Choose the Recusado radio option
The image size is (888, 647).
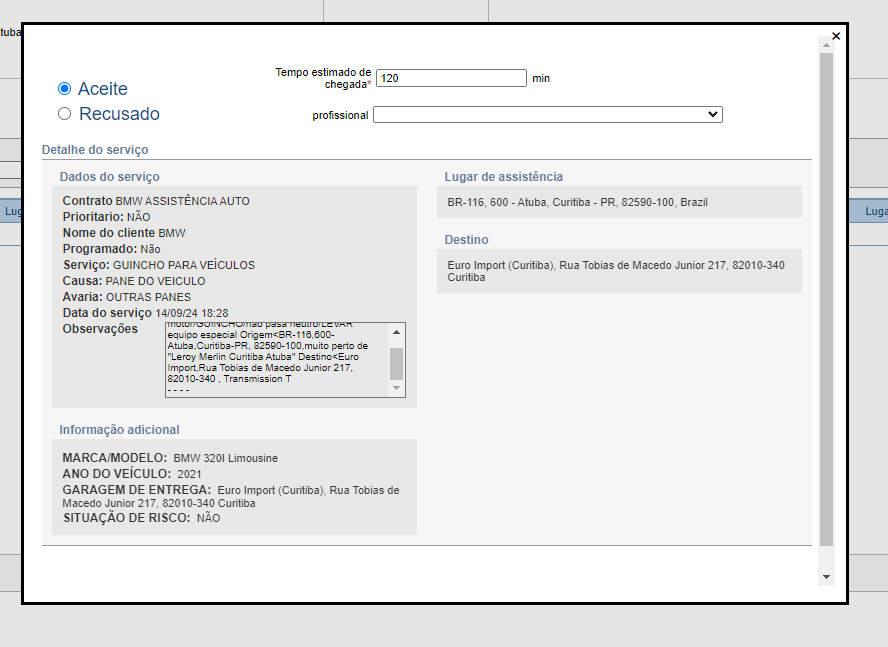pos(65,114)
